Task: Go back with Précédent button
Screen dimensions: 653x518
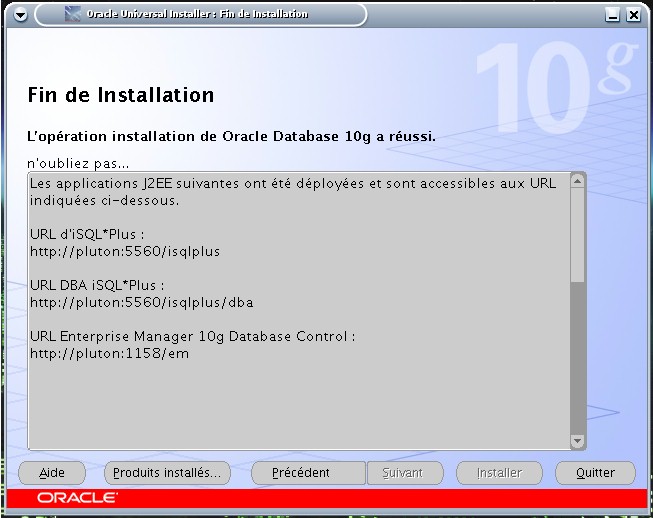Action: (x=308, y=473)
